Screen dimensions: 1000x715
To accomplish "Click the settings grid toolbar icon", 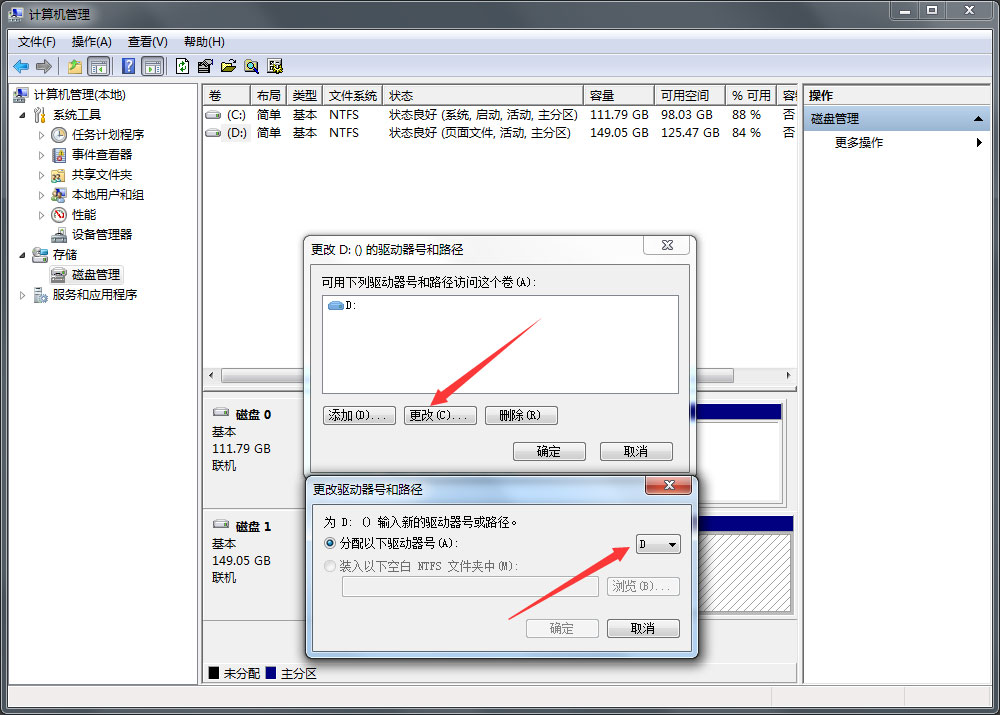I will 275,66.
